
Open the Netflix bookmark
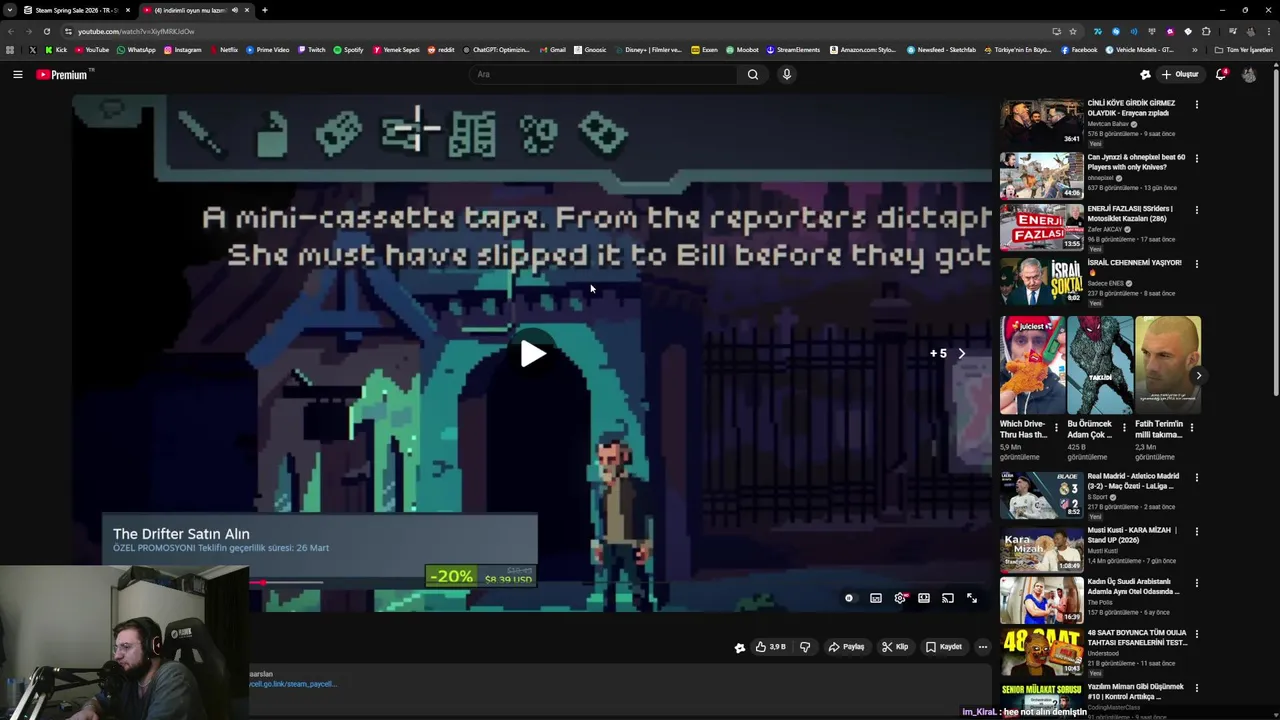tap(224, 49)
